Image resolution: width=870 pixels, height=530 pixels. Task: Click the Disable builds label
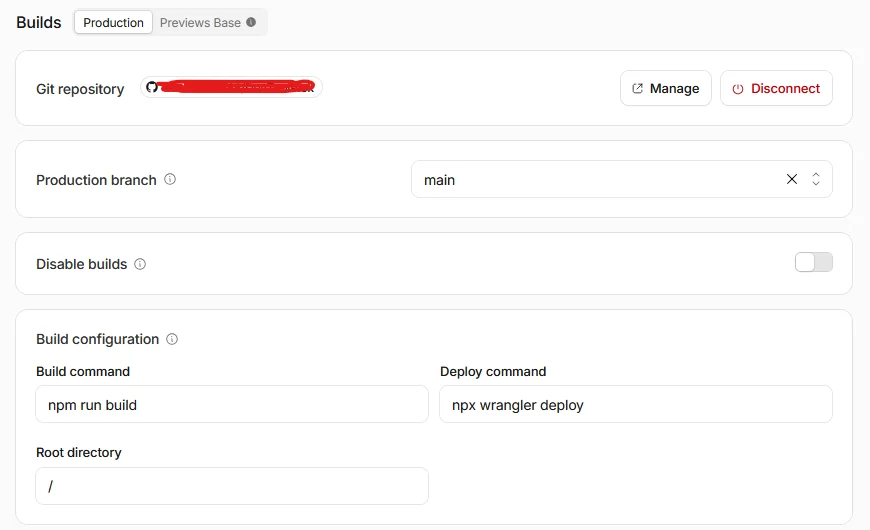pos(82,264)
